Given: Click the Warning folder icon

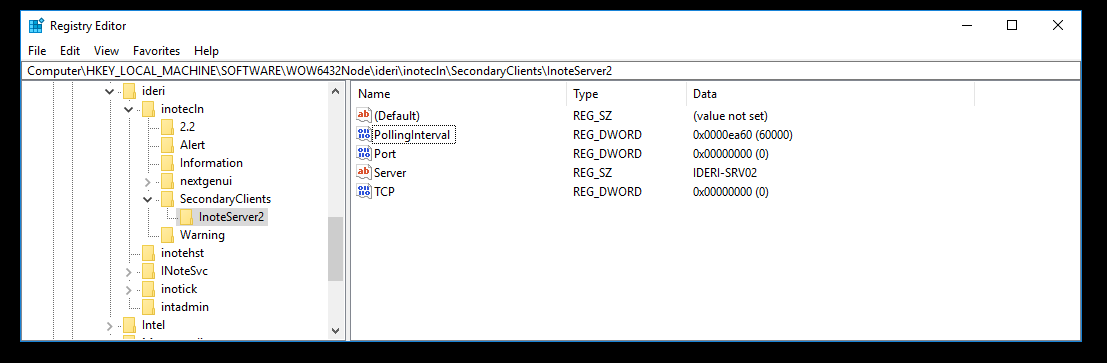Looking at the screenshot, I should coord(167,235).
